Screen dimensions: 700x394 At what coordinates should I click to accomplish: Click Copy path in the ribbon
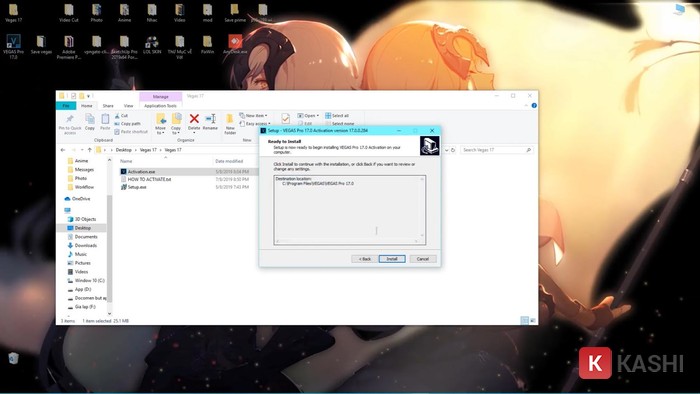pos(127,124)
